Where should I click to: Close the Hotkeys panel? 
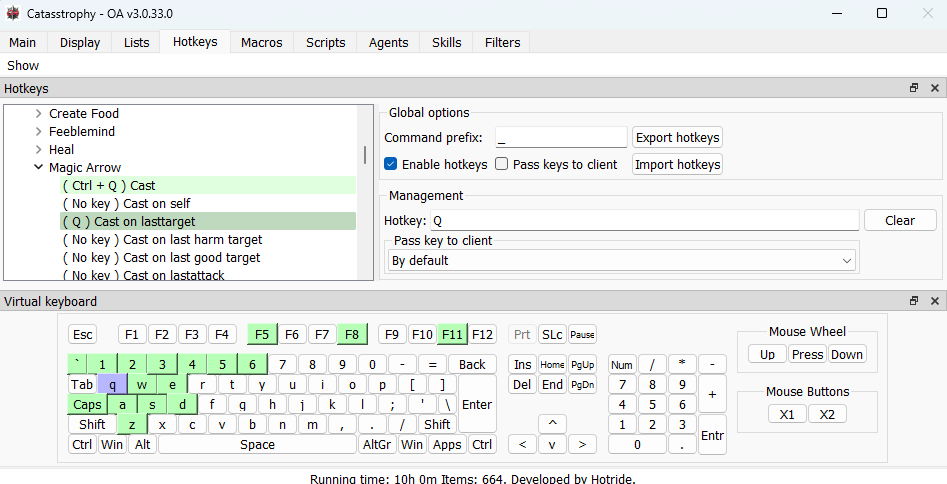[935, 89]
